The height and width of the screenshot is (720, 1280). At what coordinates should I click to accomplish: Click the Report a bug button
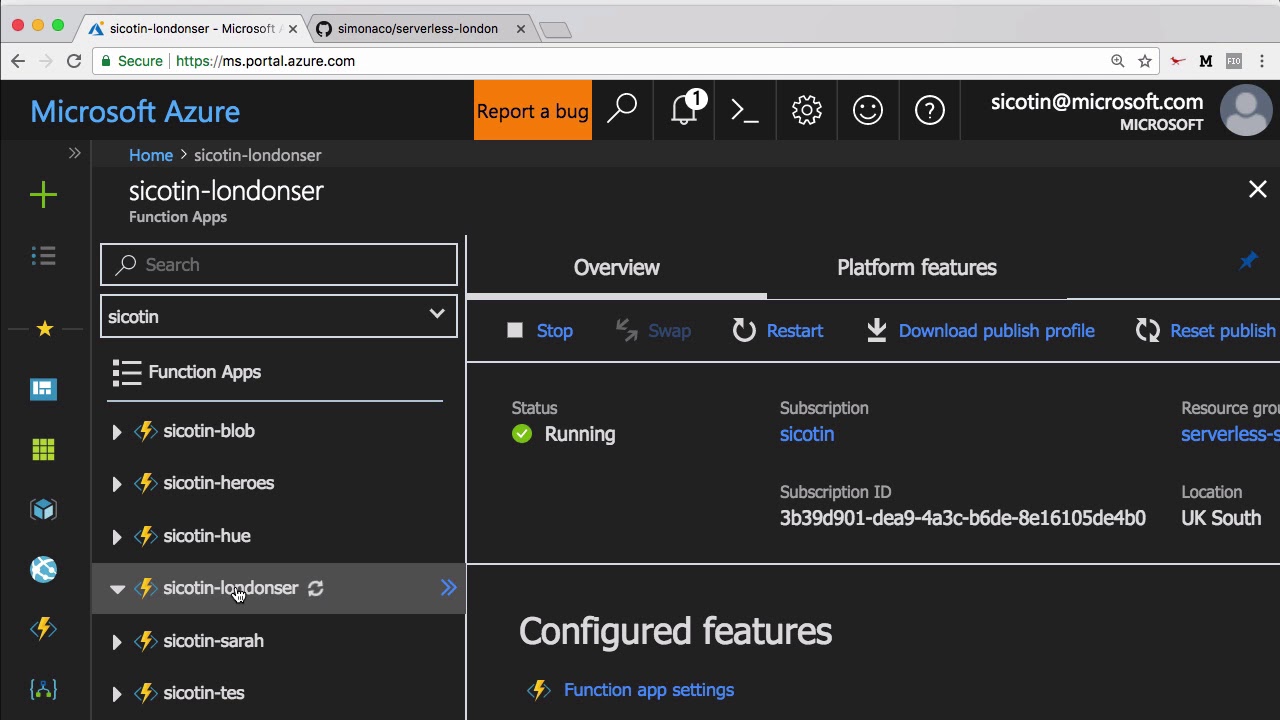coord(533,110)
